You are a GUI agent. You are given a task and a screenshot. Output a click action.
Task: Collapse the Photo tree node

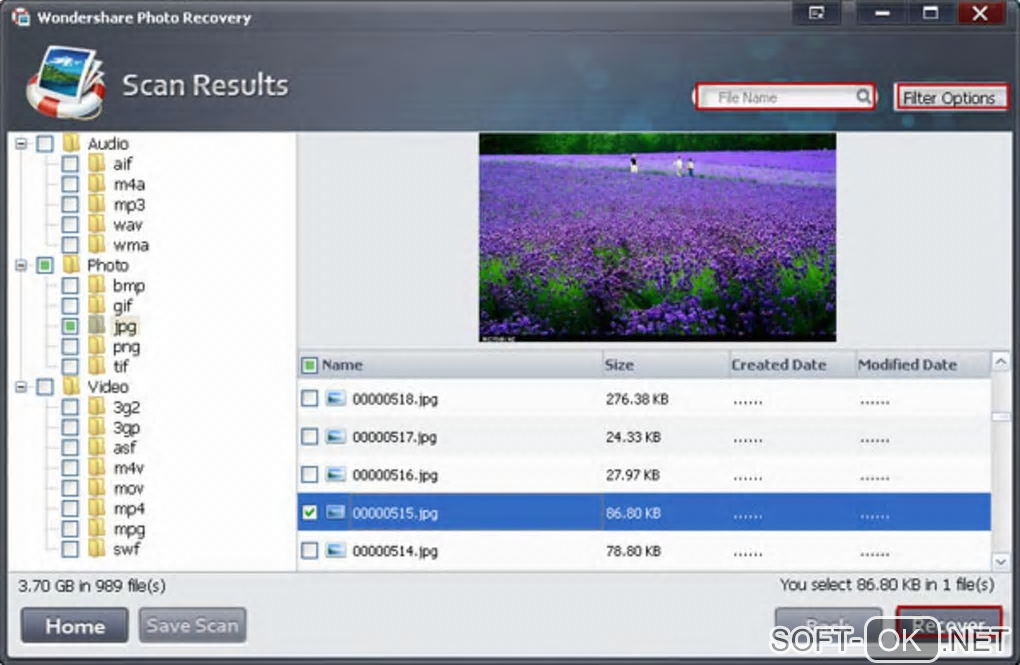pos(21,265)
